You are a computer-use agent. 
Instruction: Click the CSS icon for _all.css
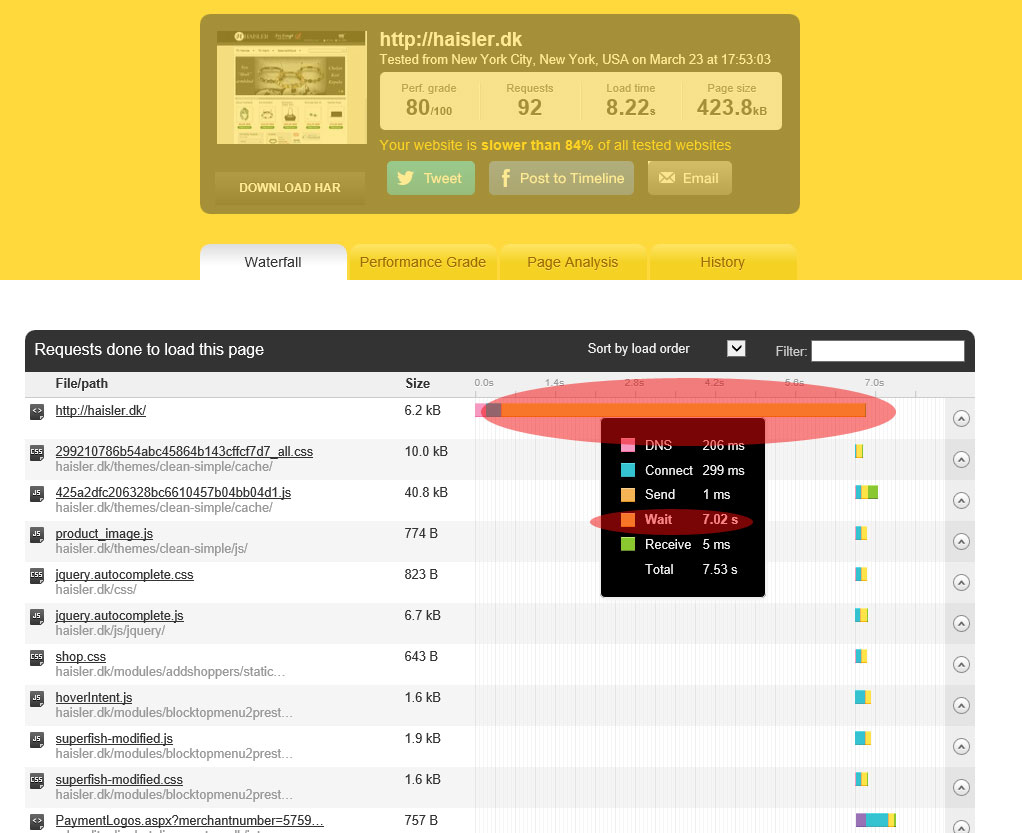37,453
